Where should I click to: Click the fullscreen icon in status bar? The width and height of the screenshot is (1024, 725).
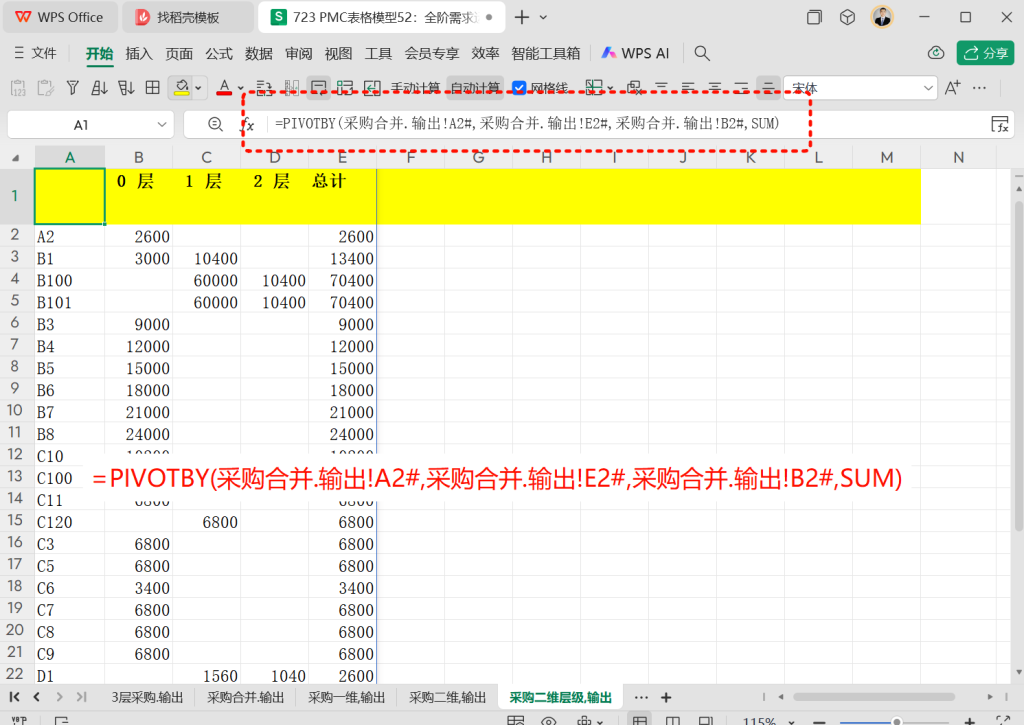click(x=1003, y=721)
